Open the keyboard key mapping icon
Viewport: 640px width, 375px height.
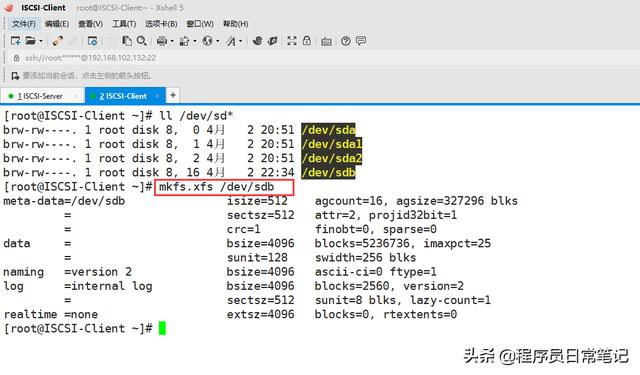click(326, 41)
